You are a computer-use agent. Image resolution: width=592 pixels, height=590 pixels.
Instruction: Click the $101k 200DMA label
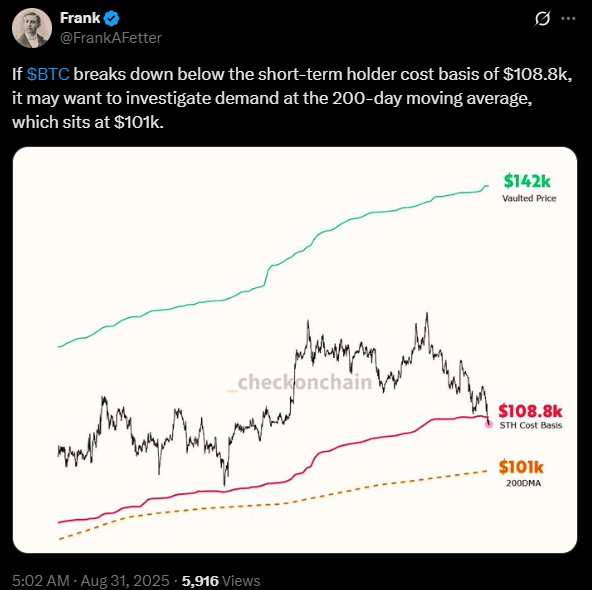pos(521,473)
